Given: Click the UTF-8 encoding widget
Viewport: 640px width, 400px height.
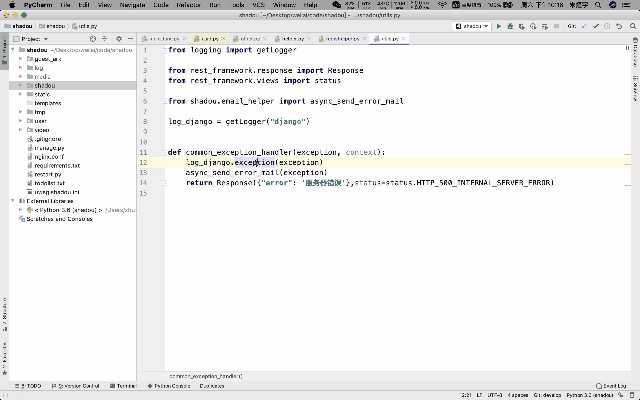Looking at the screenshot, I should 495,395.
